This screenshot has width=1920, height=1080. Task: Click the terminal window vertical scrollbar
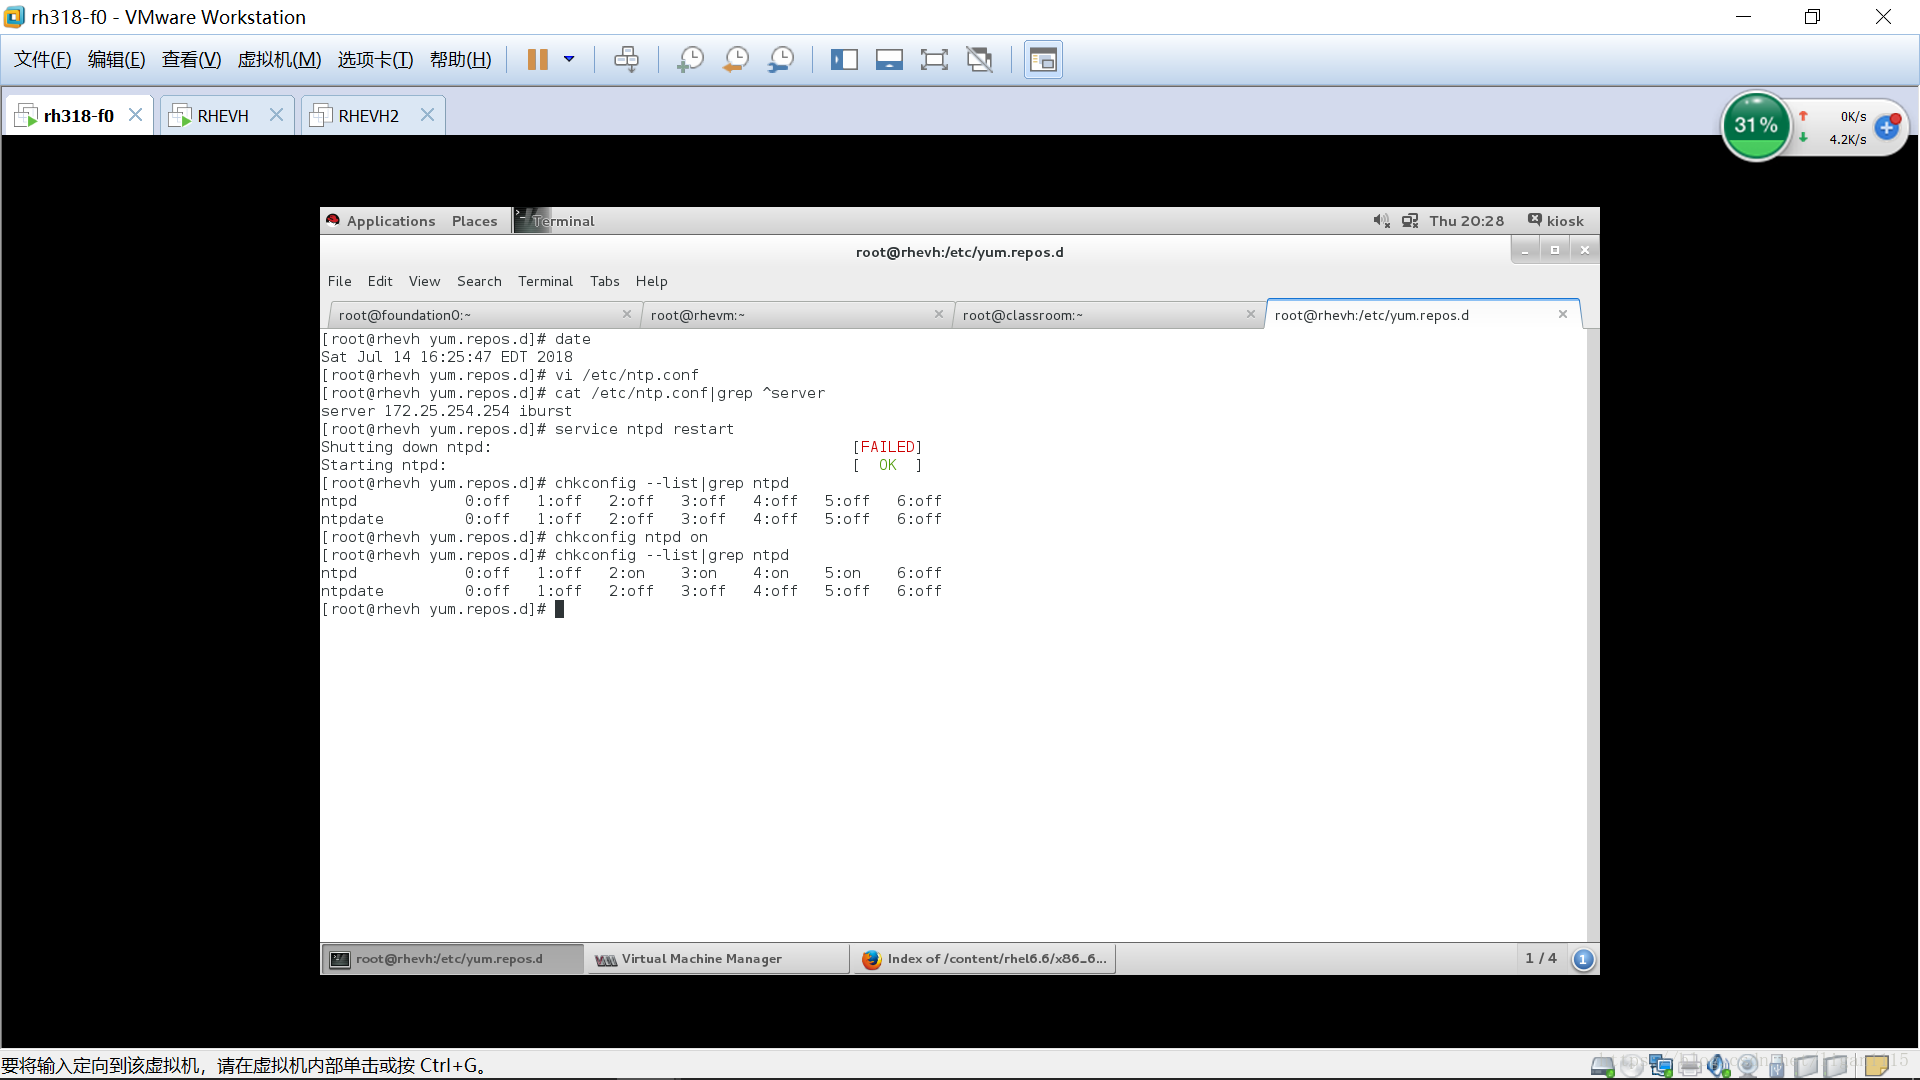tap(1592, 635)
